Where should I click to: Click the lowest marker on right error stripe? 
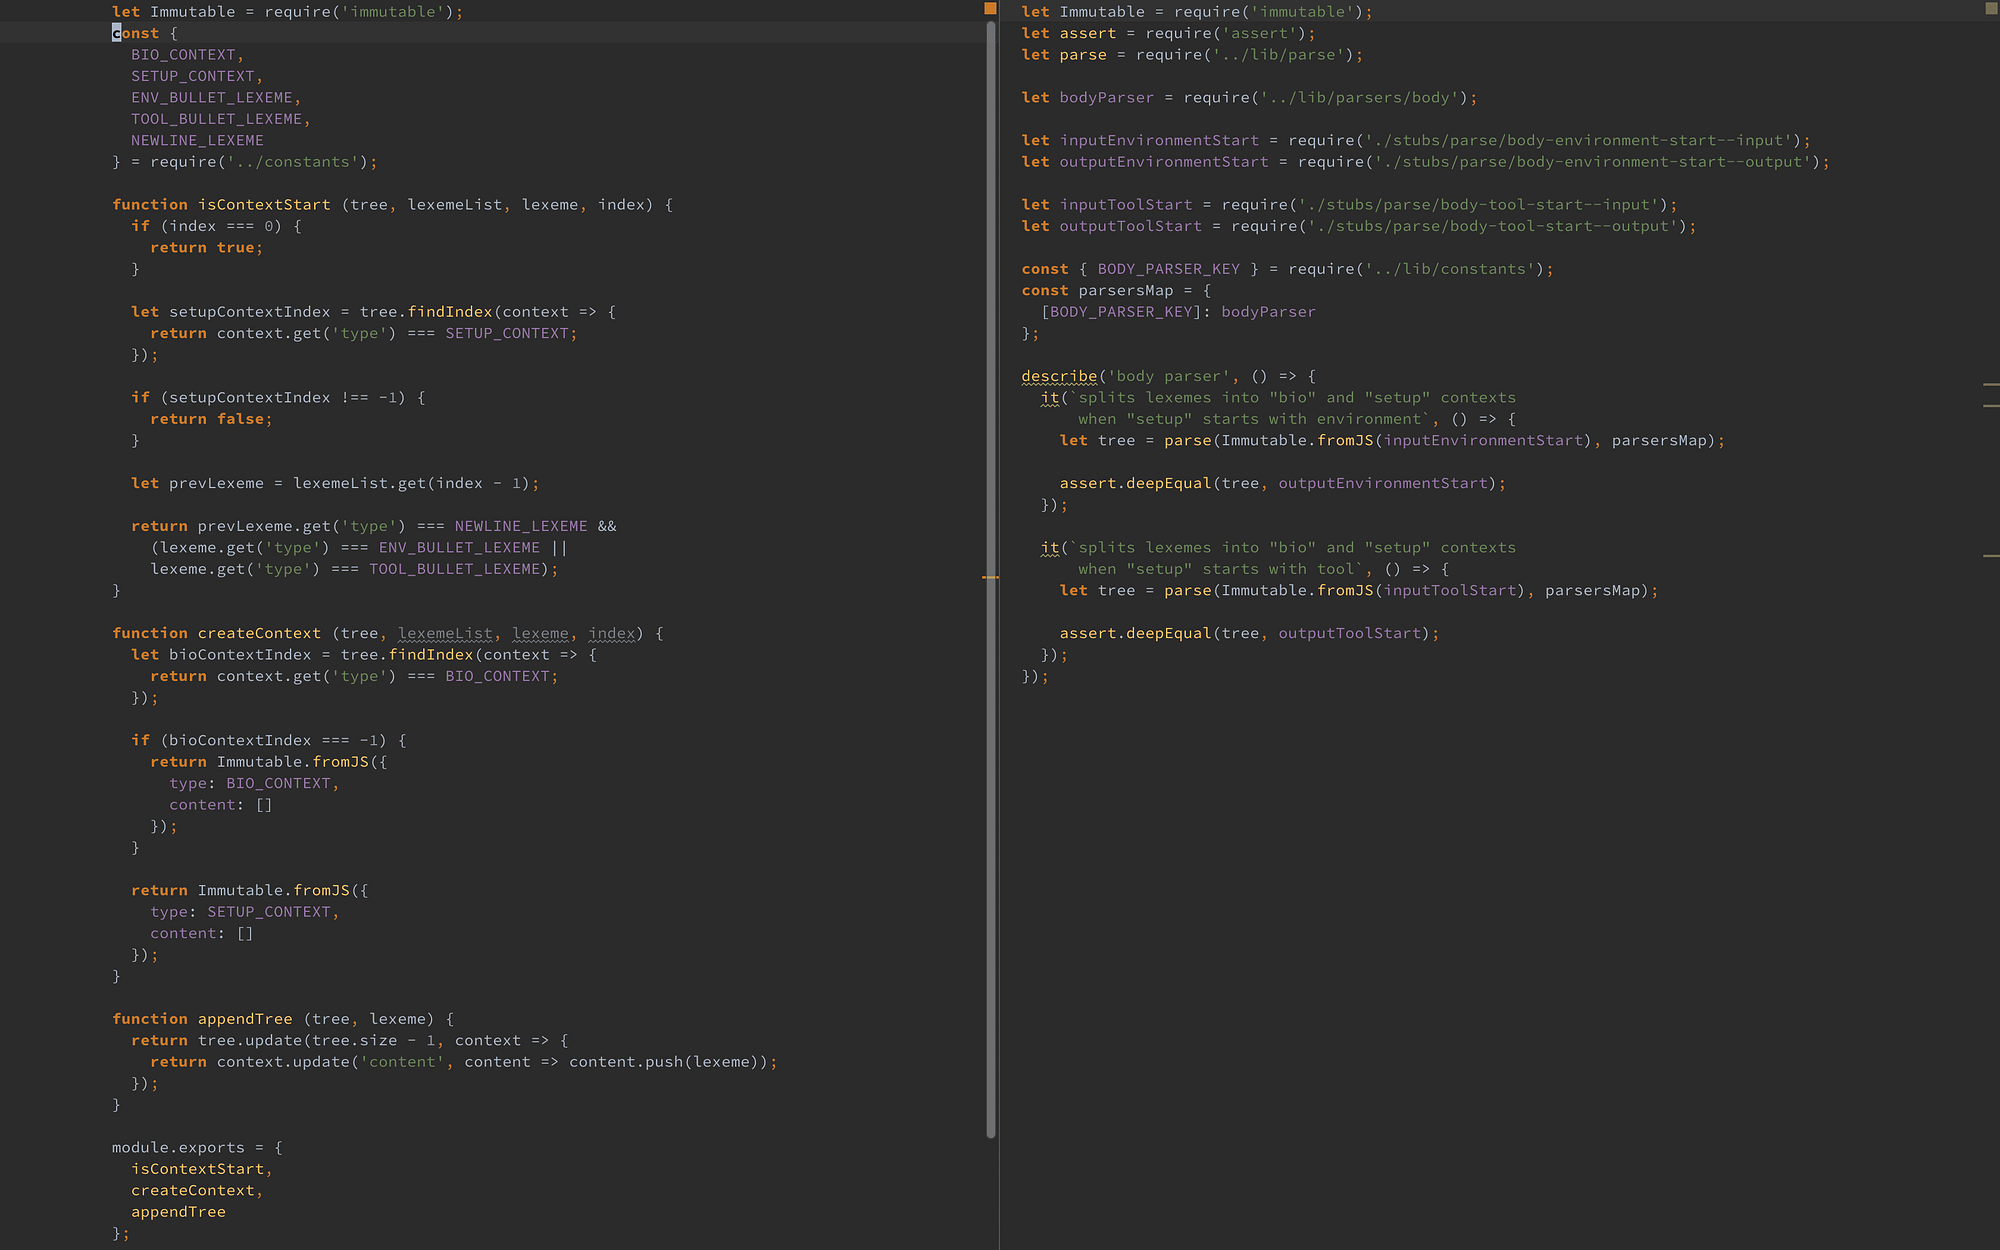tap(1990, 555)
